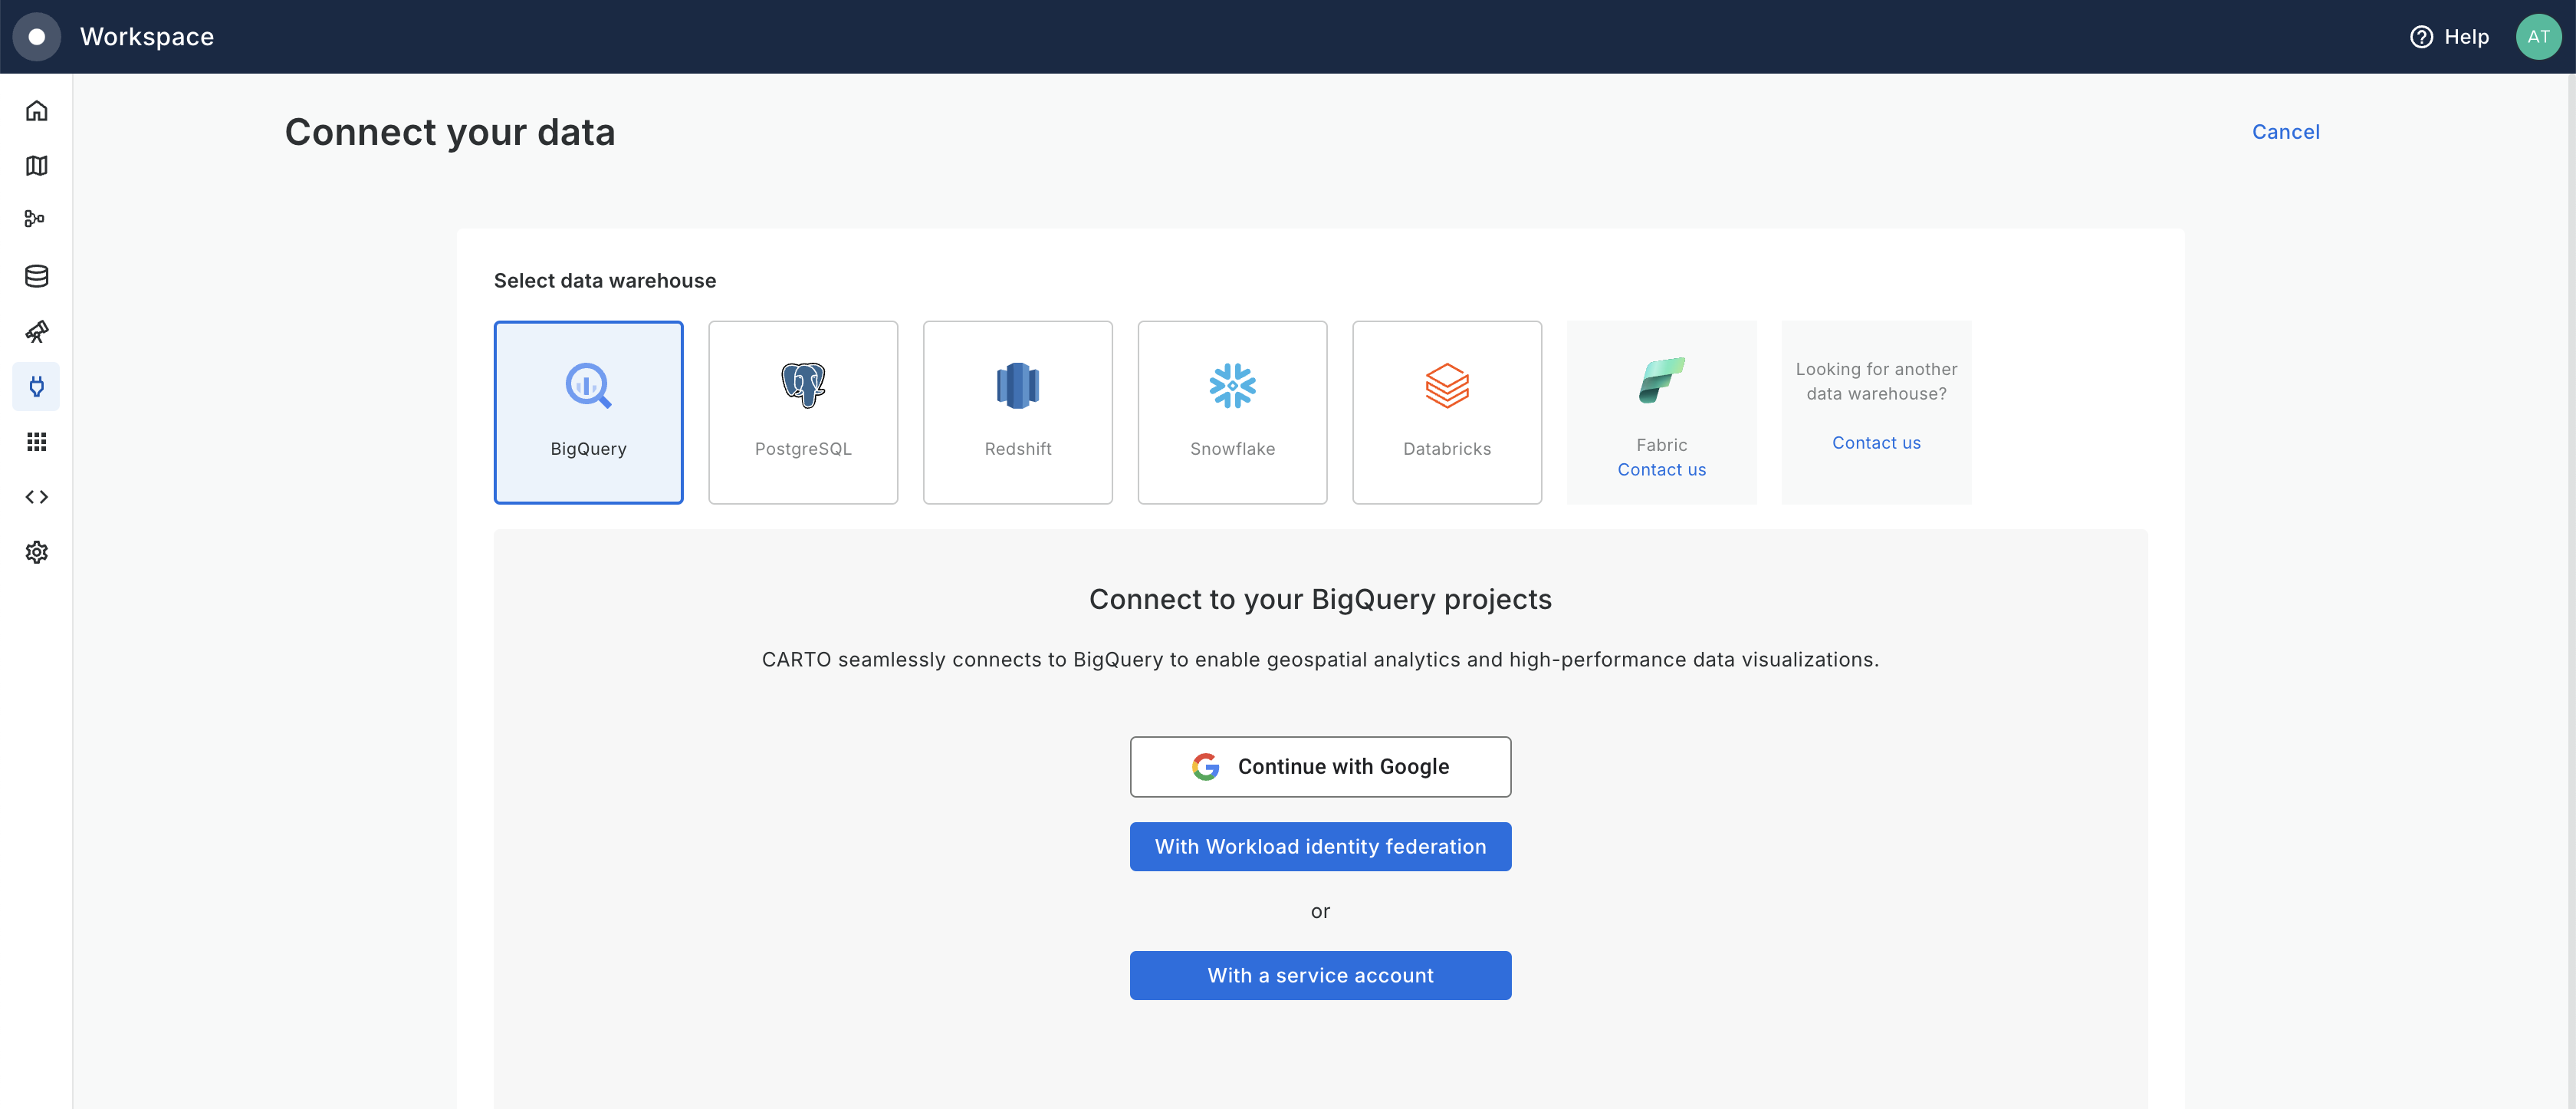Click Continue with Google button
2576x1109 pixels.
(x=1320, y=767)
